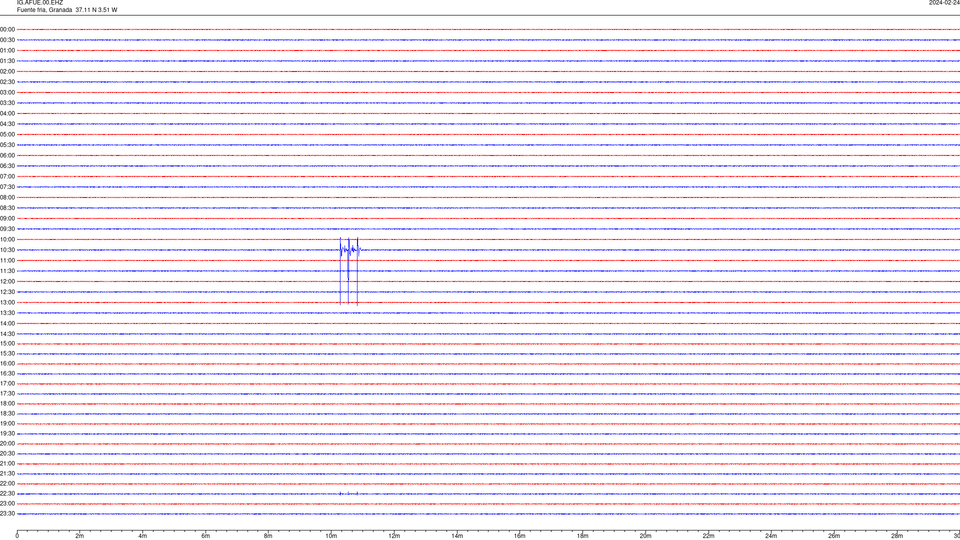
Task: Select the 08:30 trace time label
Action: tap(7, 208)
